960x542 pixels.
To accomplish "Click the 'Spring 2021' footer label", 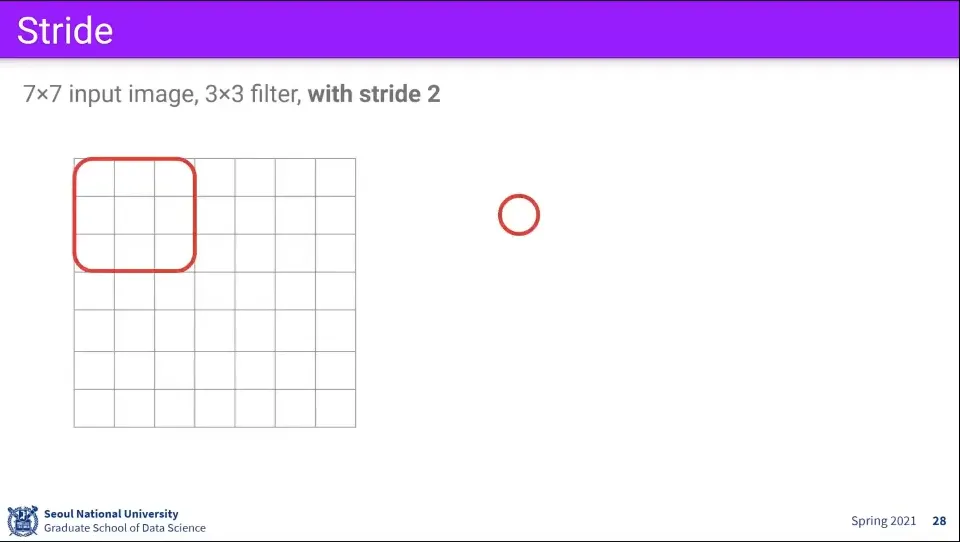I will (x=883, y=521).
